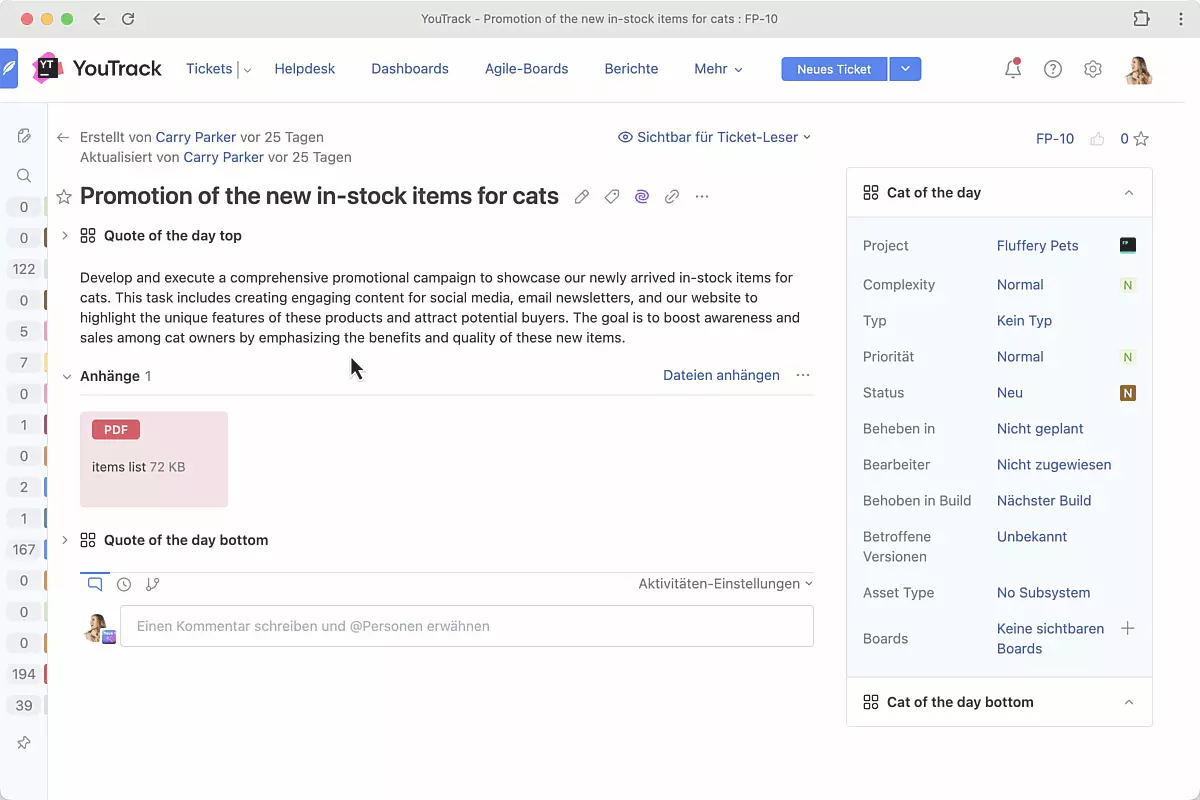1200x800 pixels.
Task: Open the Agile-Boards menu item
Action: [x=526, y=69]
